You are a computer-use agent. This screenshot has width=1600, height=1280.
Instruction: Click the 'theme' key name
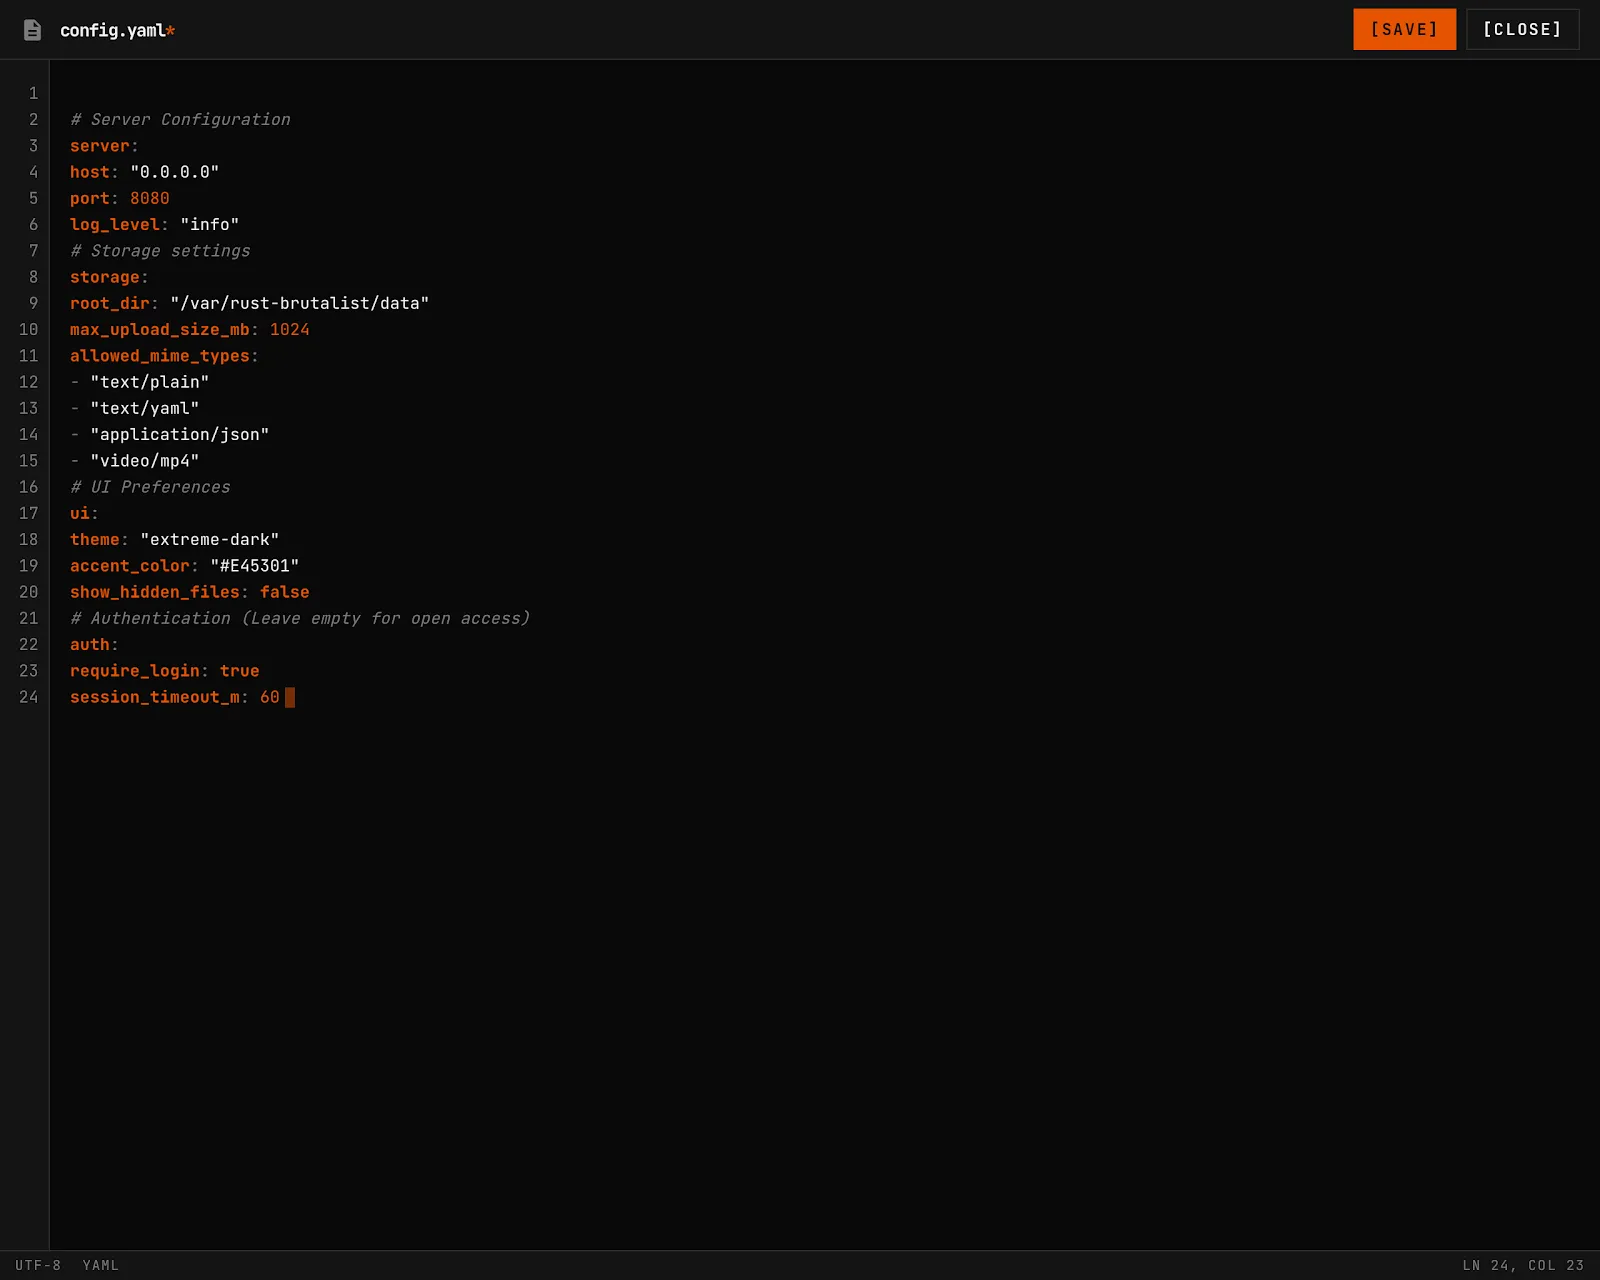(95, 539)
